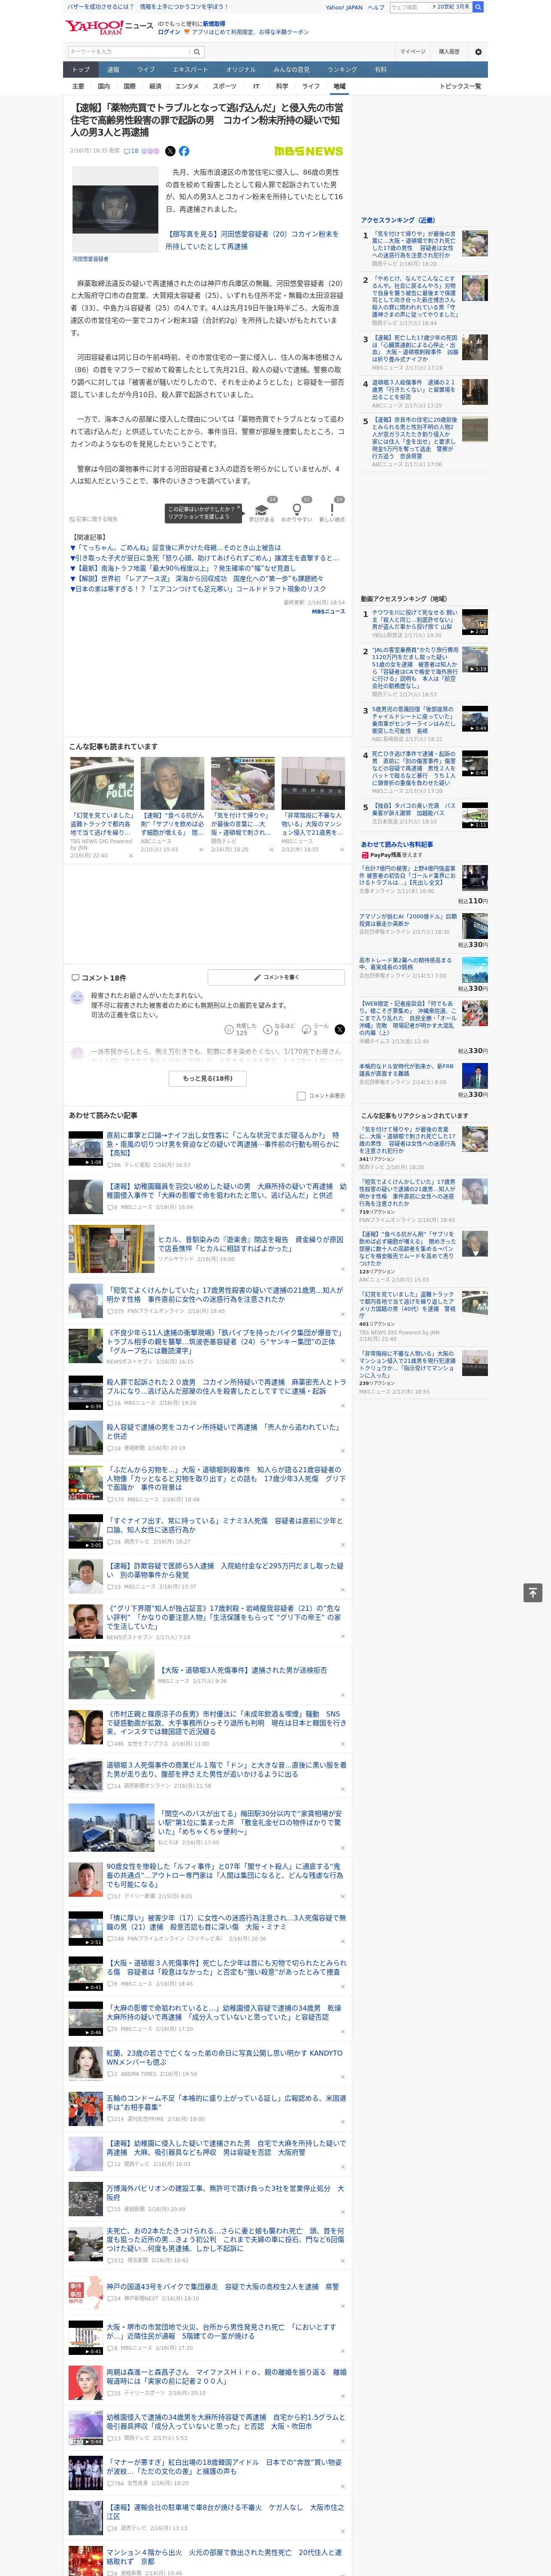
Task: Open related article 「てっちゃん、ごめんね」
Action: coord(176,548)
